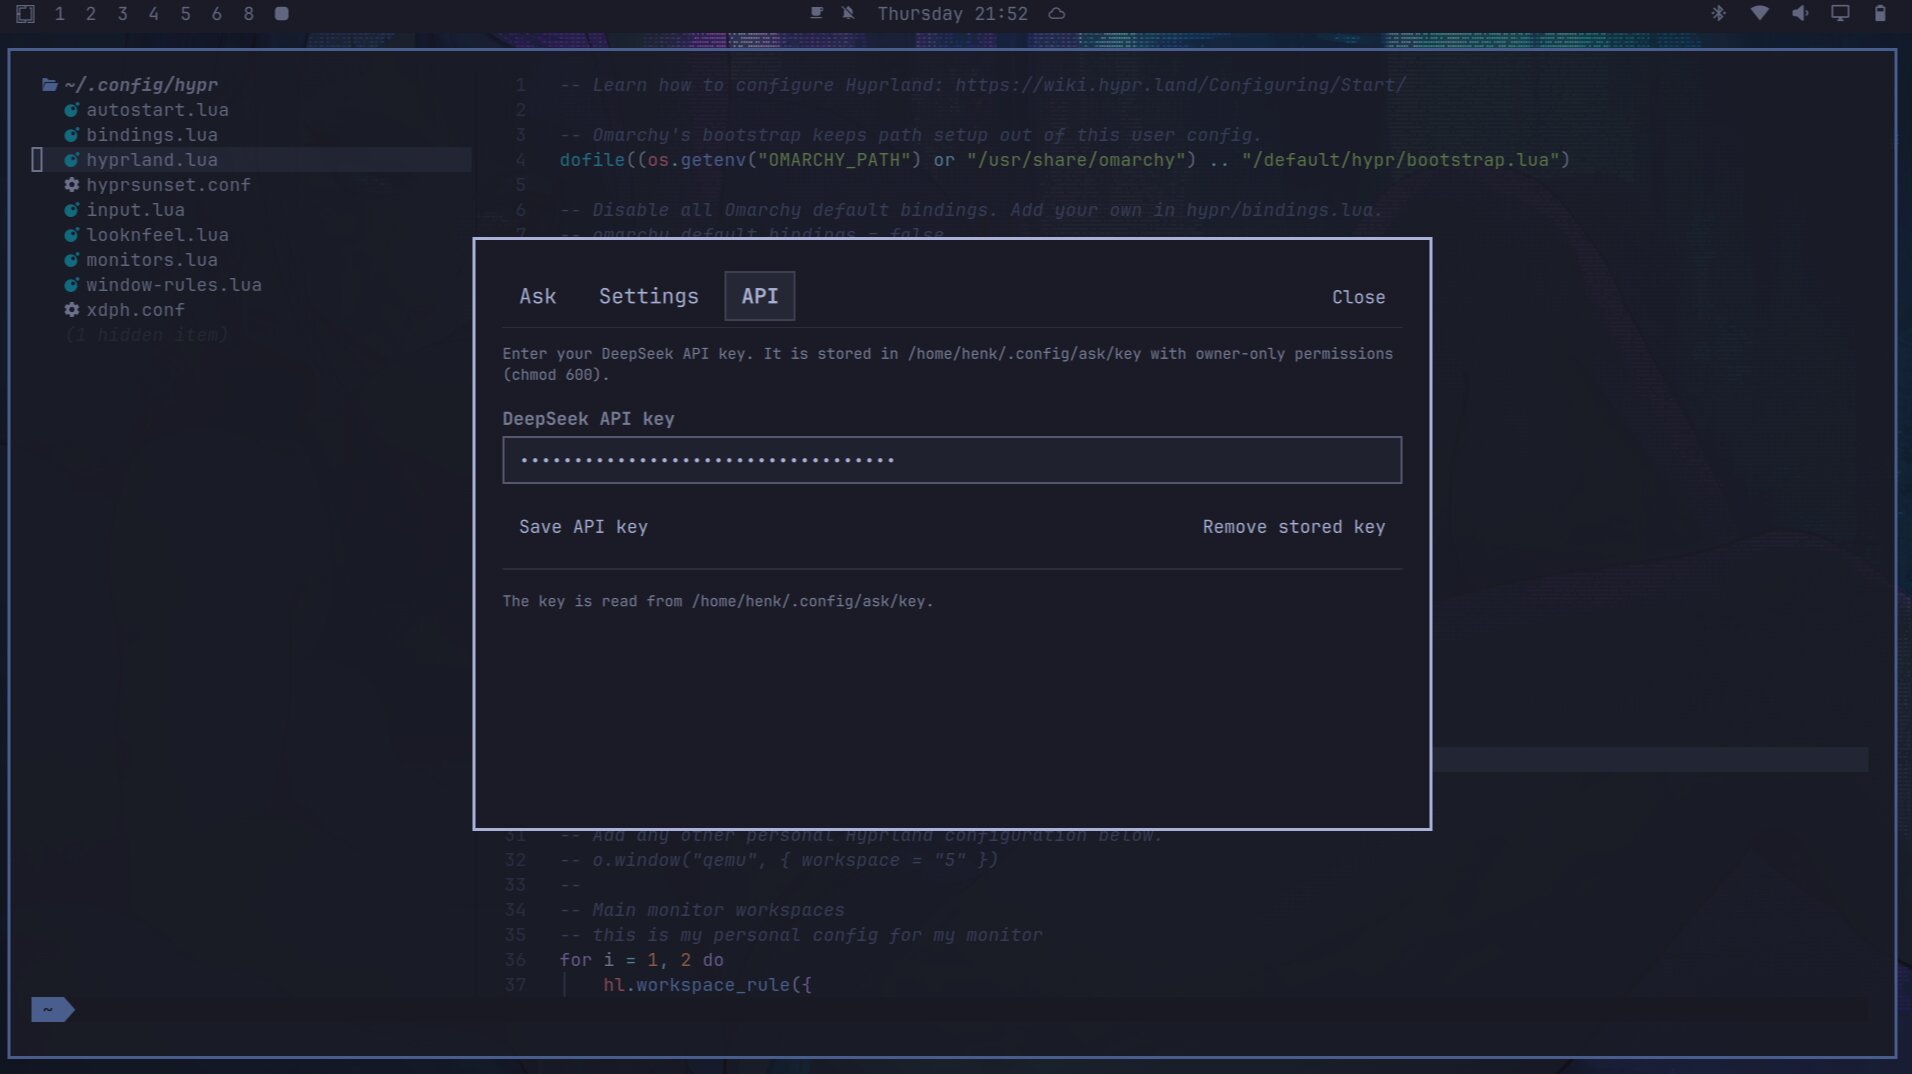
Task: Open the volume speaker tray icon
Action: pos(1800,14)
